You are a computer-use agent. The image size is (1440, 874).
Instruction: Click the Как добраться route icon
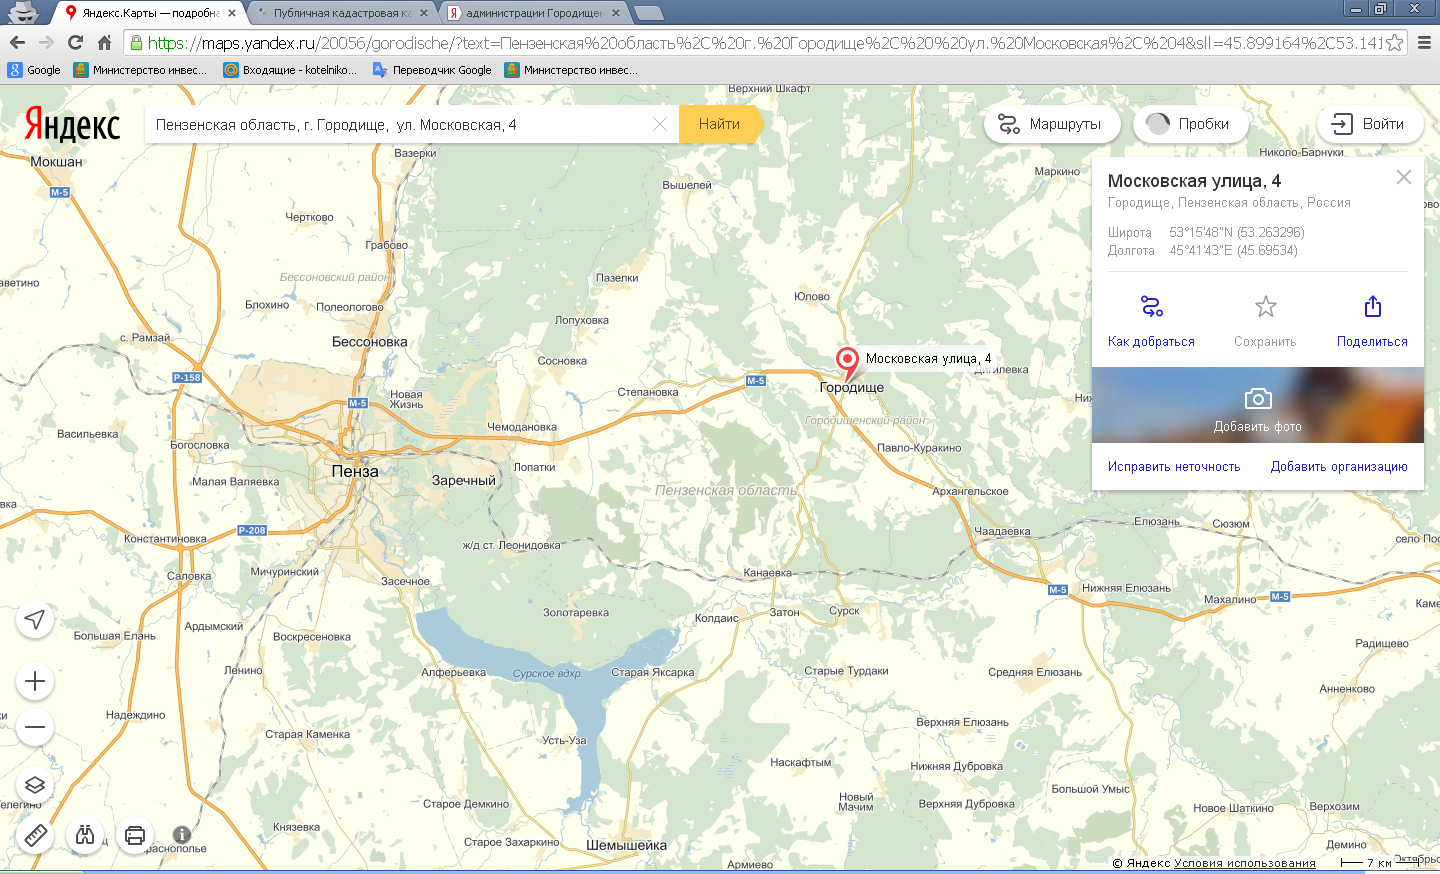click(1151, 306)
